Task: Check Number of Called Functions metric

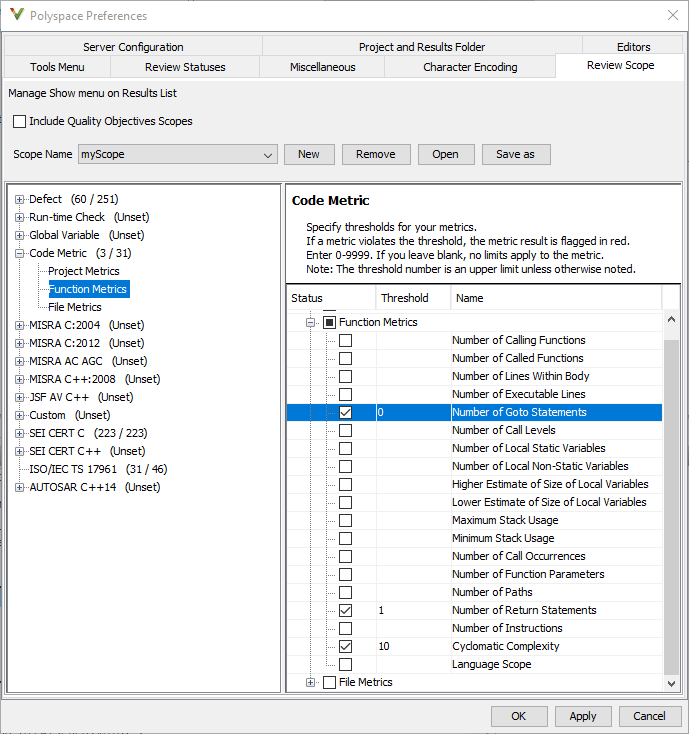Action: pyautogui.click(x=345, y=359)
